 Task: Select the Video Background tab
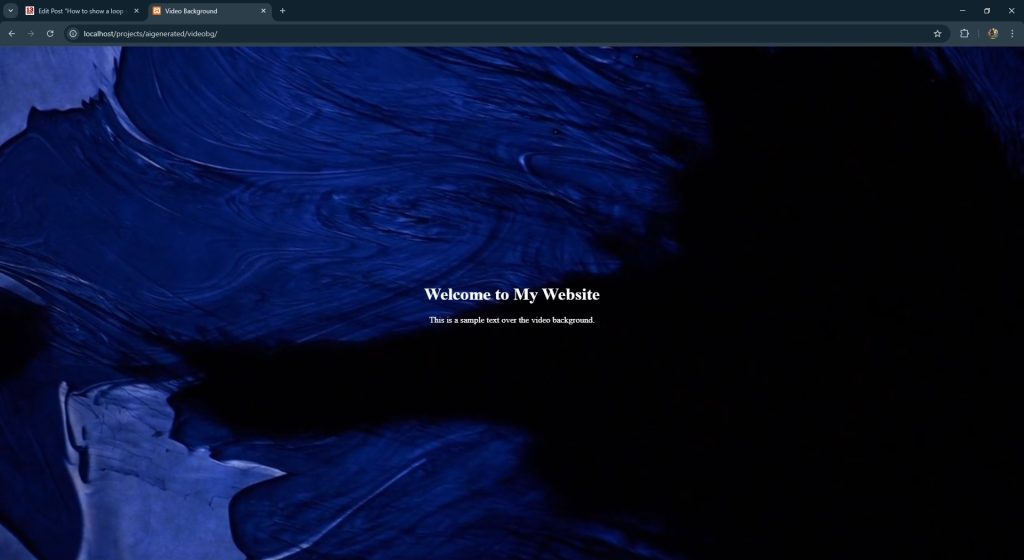coord(205,11)
